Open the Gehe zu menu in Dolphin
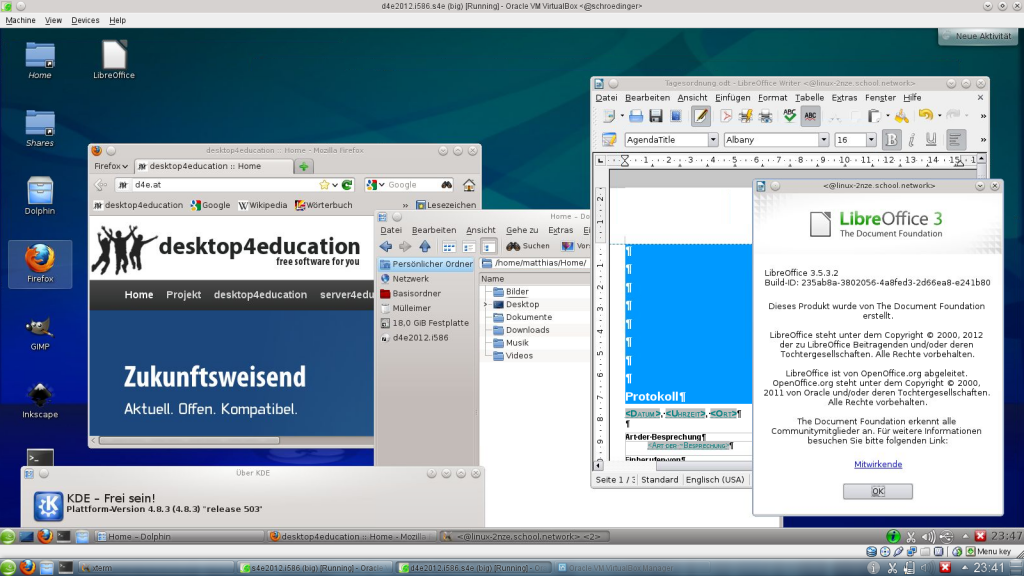 [522, 230]
